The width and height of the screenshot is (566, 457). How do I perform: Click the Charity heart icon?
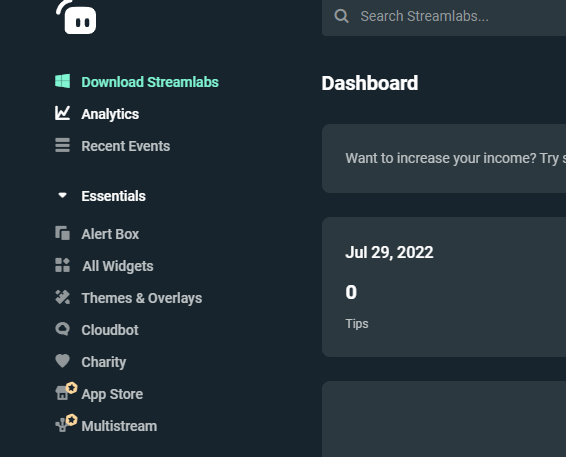[62, 361]
